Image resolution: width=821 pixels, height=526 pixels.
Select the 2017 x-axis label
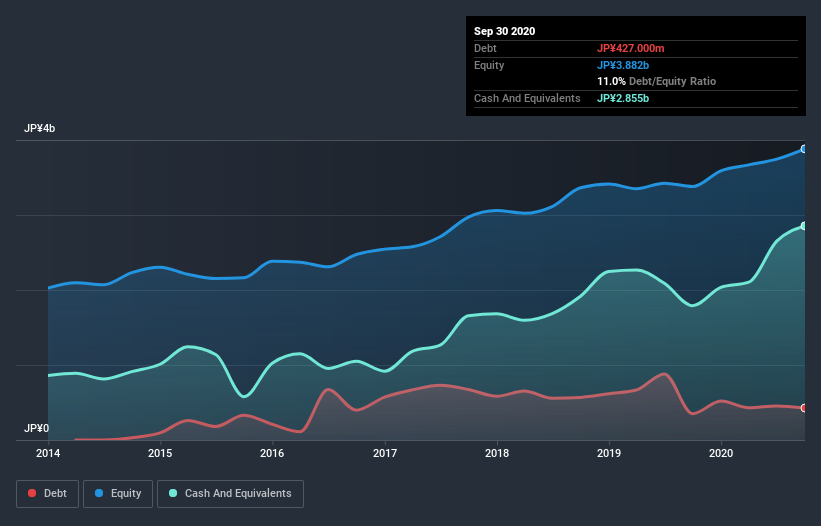click(x=385, y=453)
